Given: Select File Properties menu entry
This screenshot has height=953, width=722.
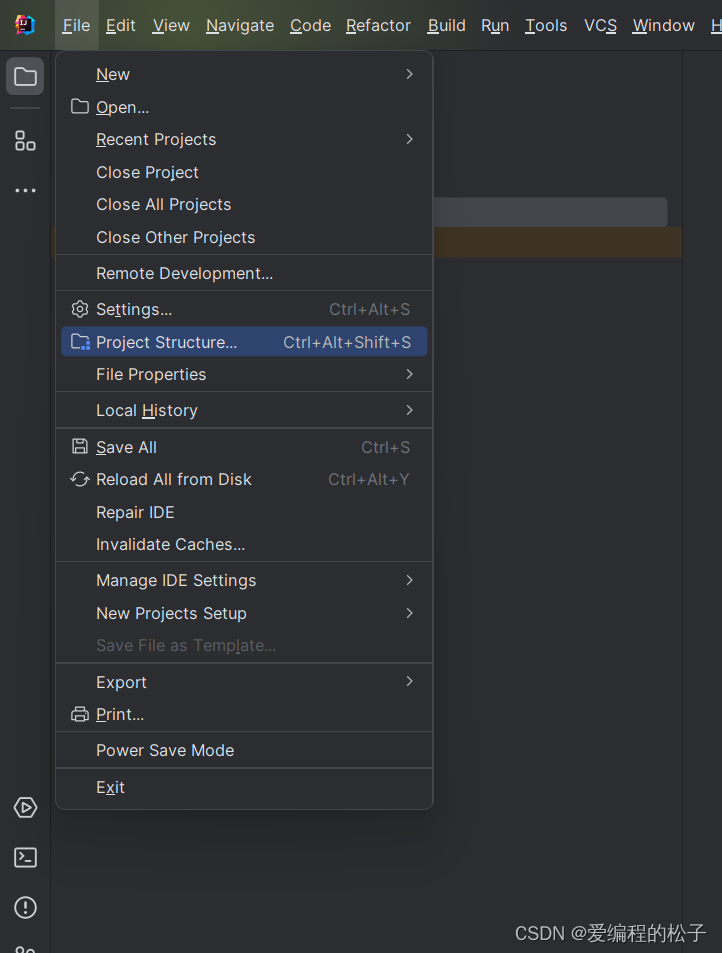Looking at the screenshot, I should click(x=244, y=374).
